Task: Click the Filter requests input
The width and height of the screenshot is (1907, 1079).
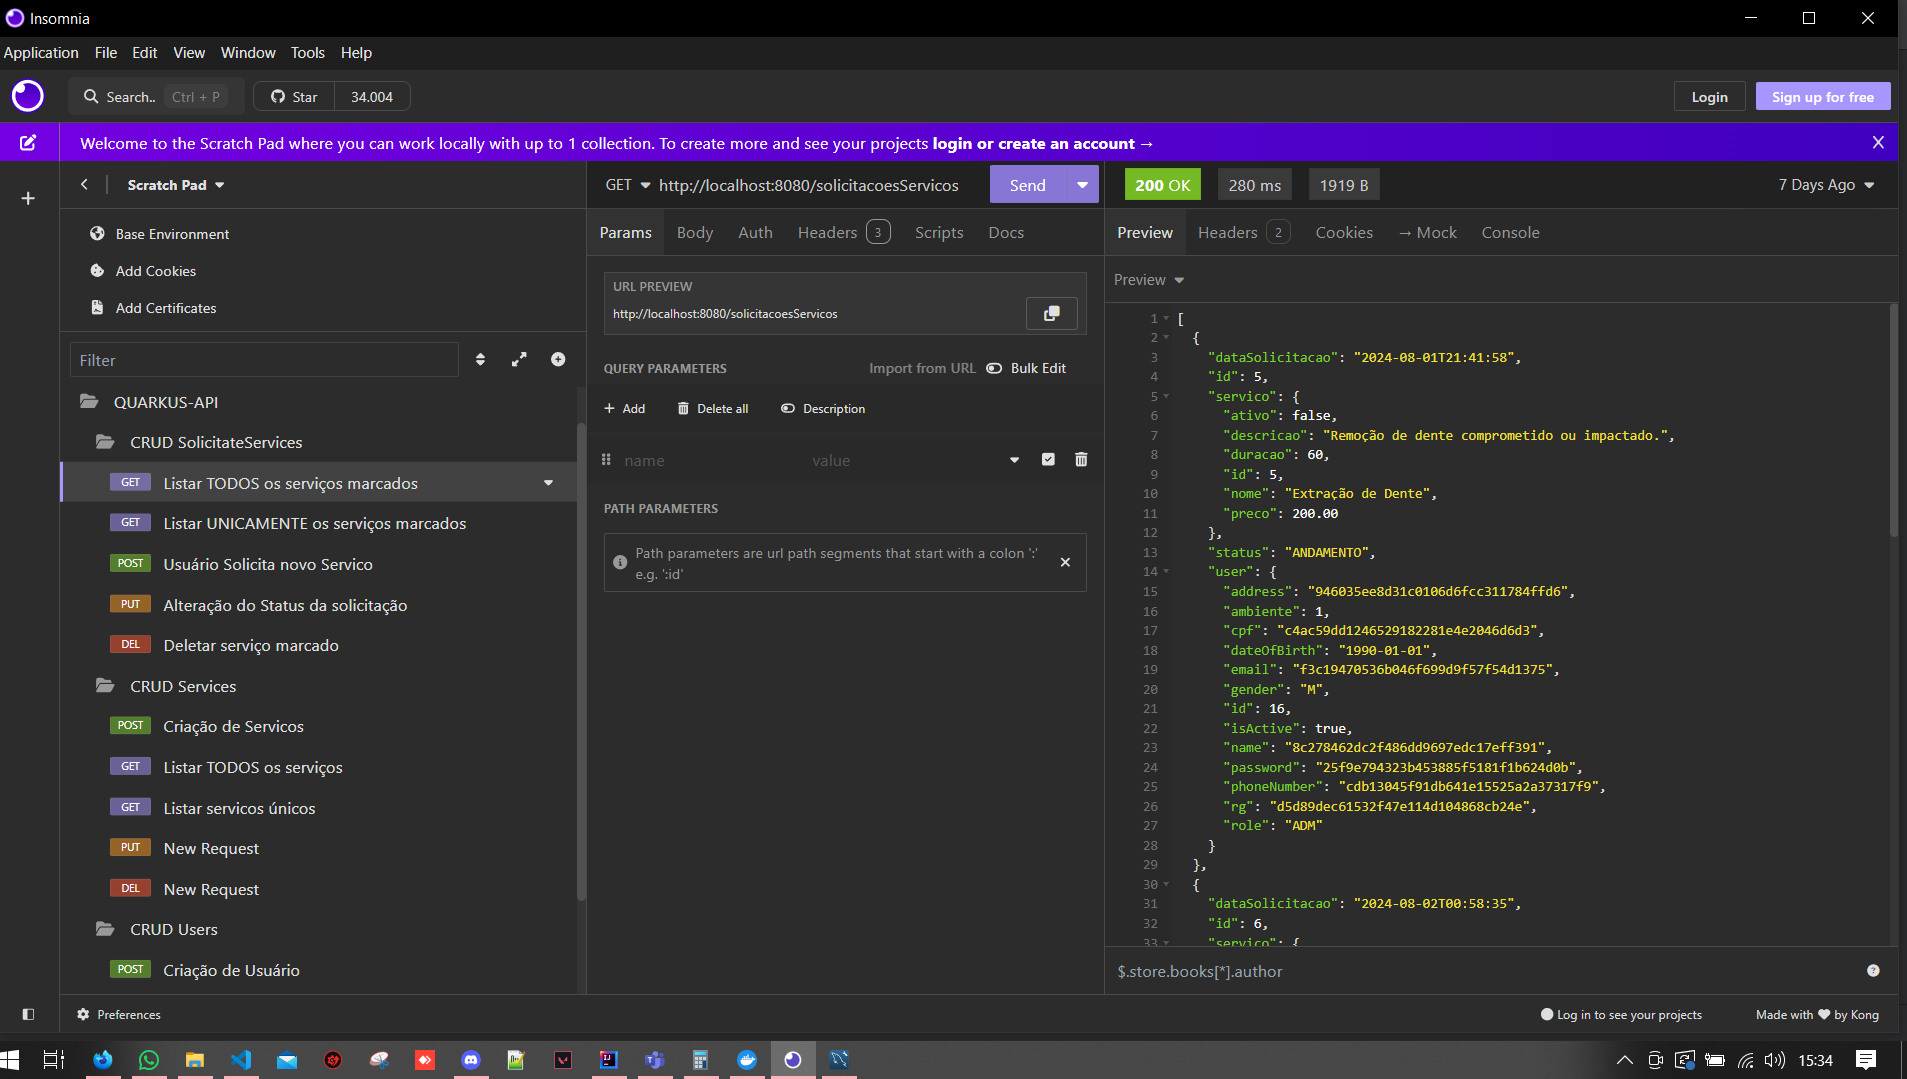Action: coord(264,360)
